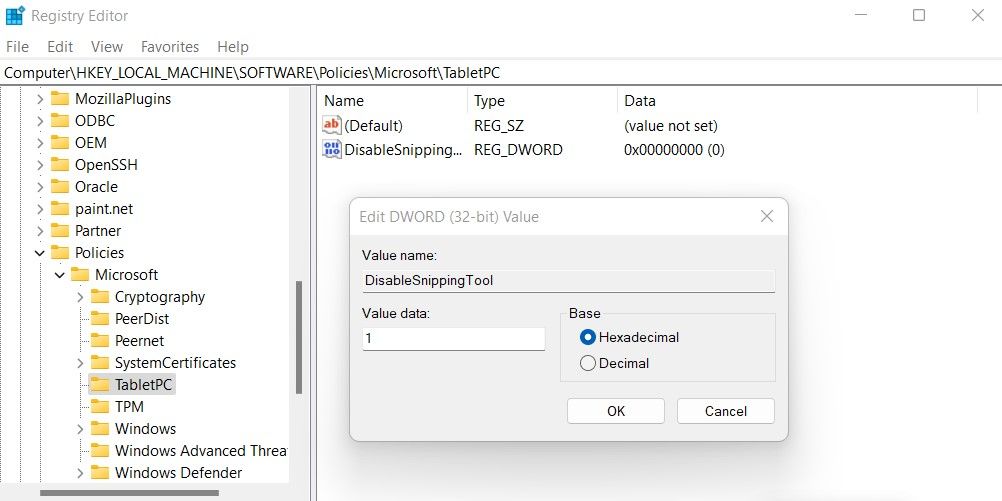
Task: Select the Decimal base option
Action: coord(588,364)
